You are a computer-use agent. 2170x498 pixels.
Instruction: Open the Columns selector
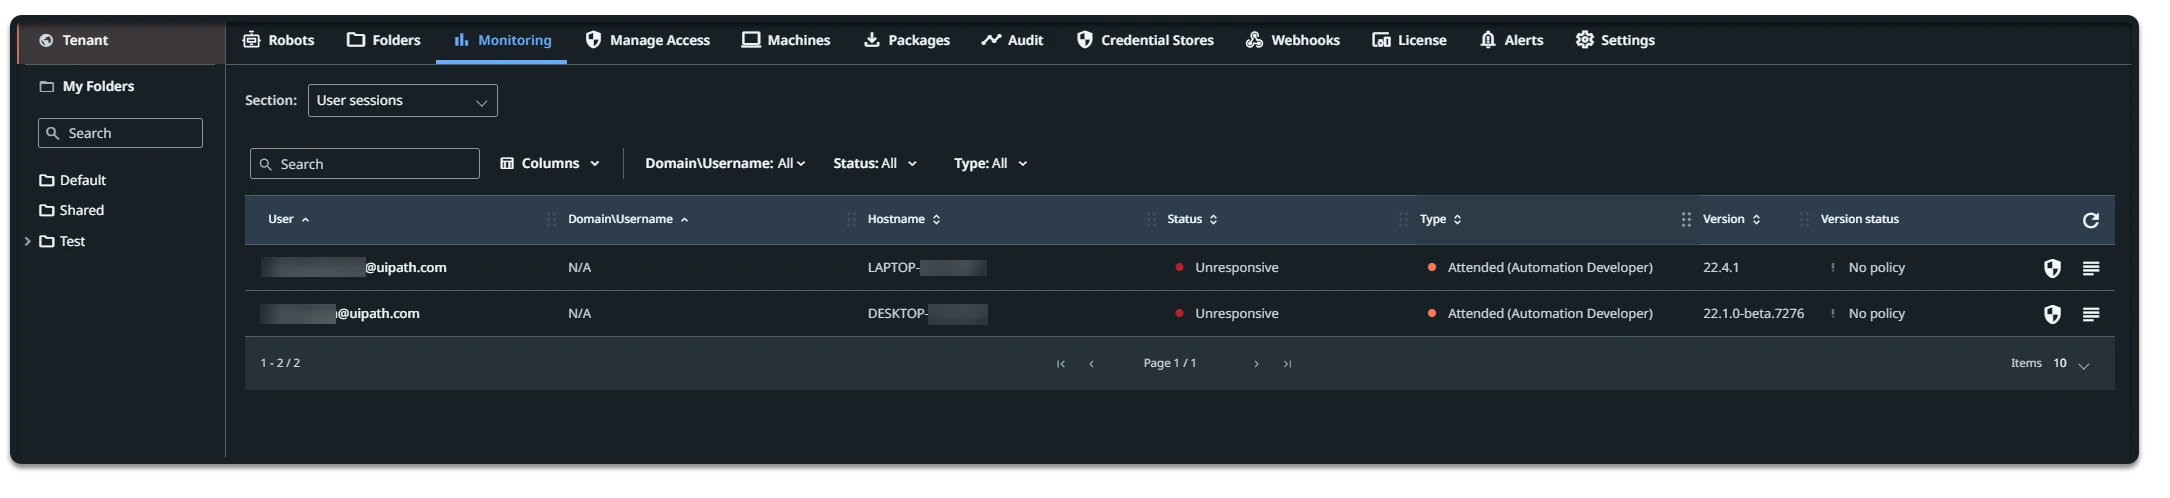coord(550,163)
